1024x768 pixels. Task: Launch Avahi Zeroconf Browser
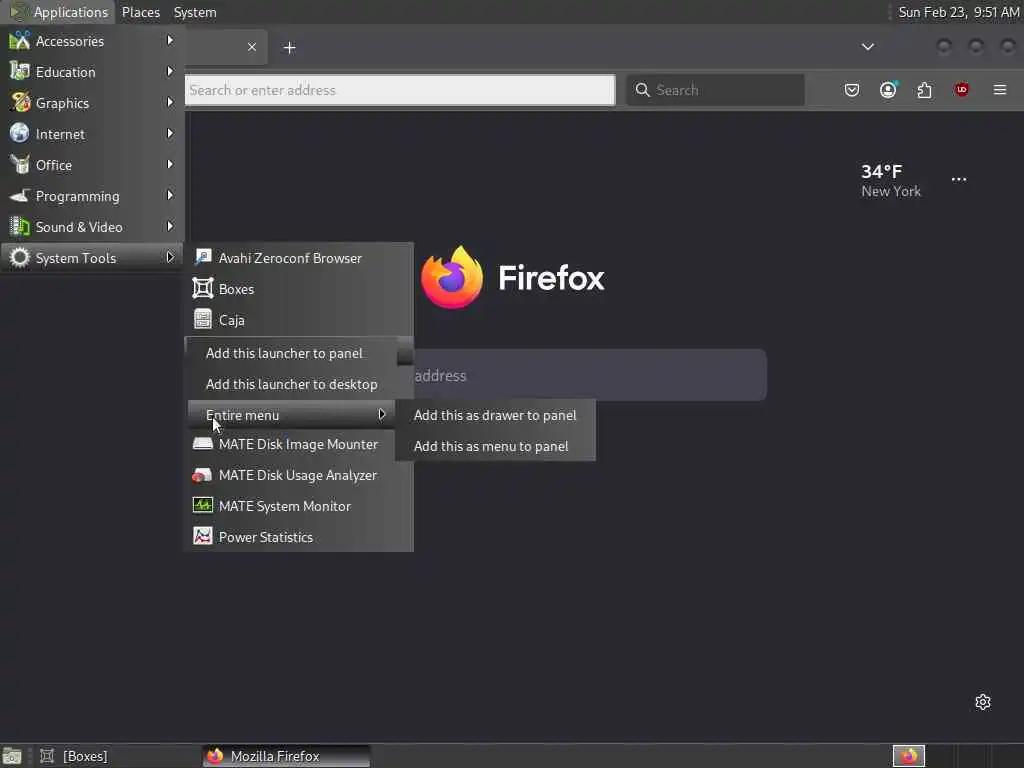pyautogui.click(x=299, y=258)
